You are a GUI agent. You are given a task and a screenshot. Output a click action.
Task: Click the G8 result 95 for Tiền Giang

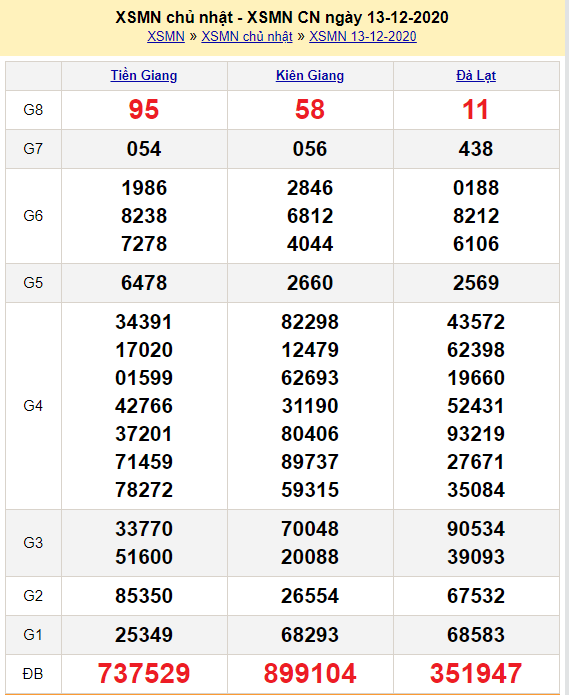click(144, 109)
